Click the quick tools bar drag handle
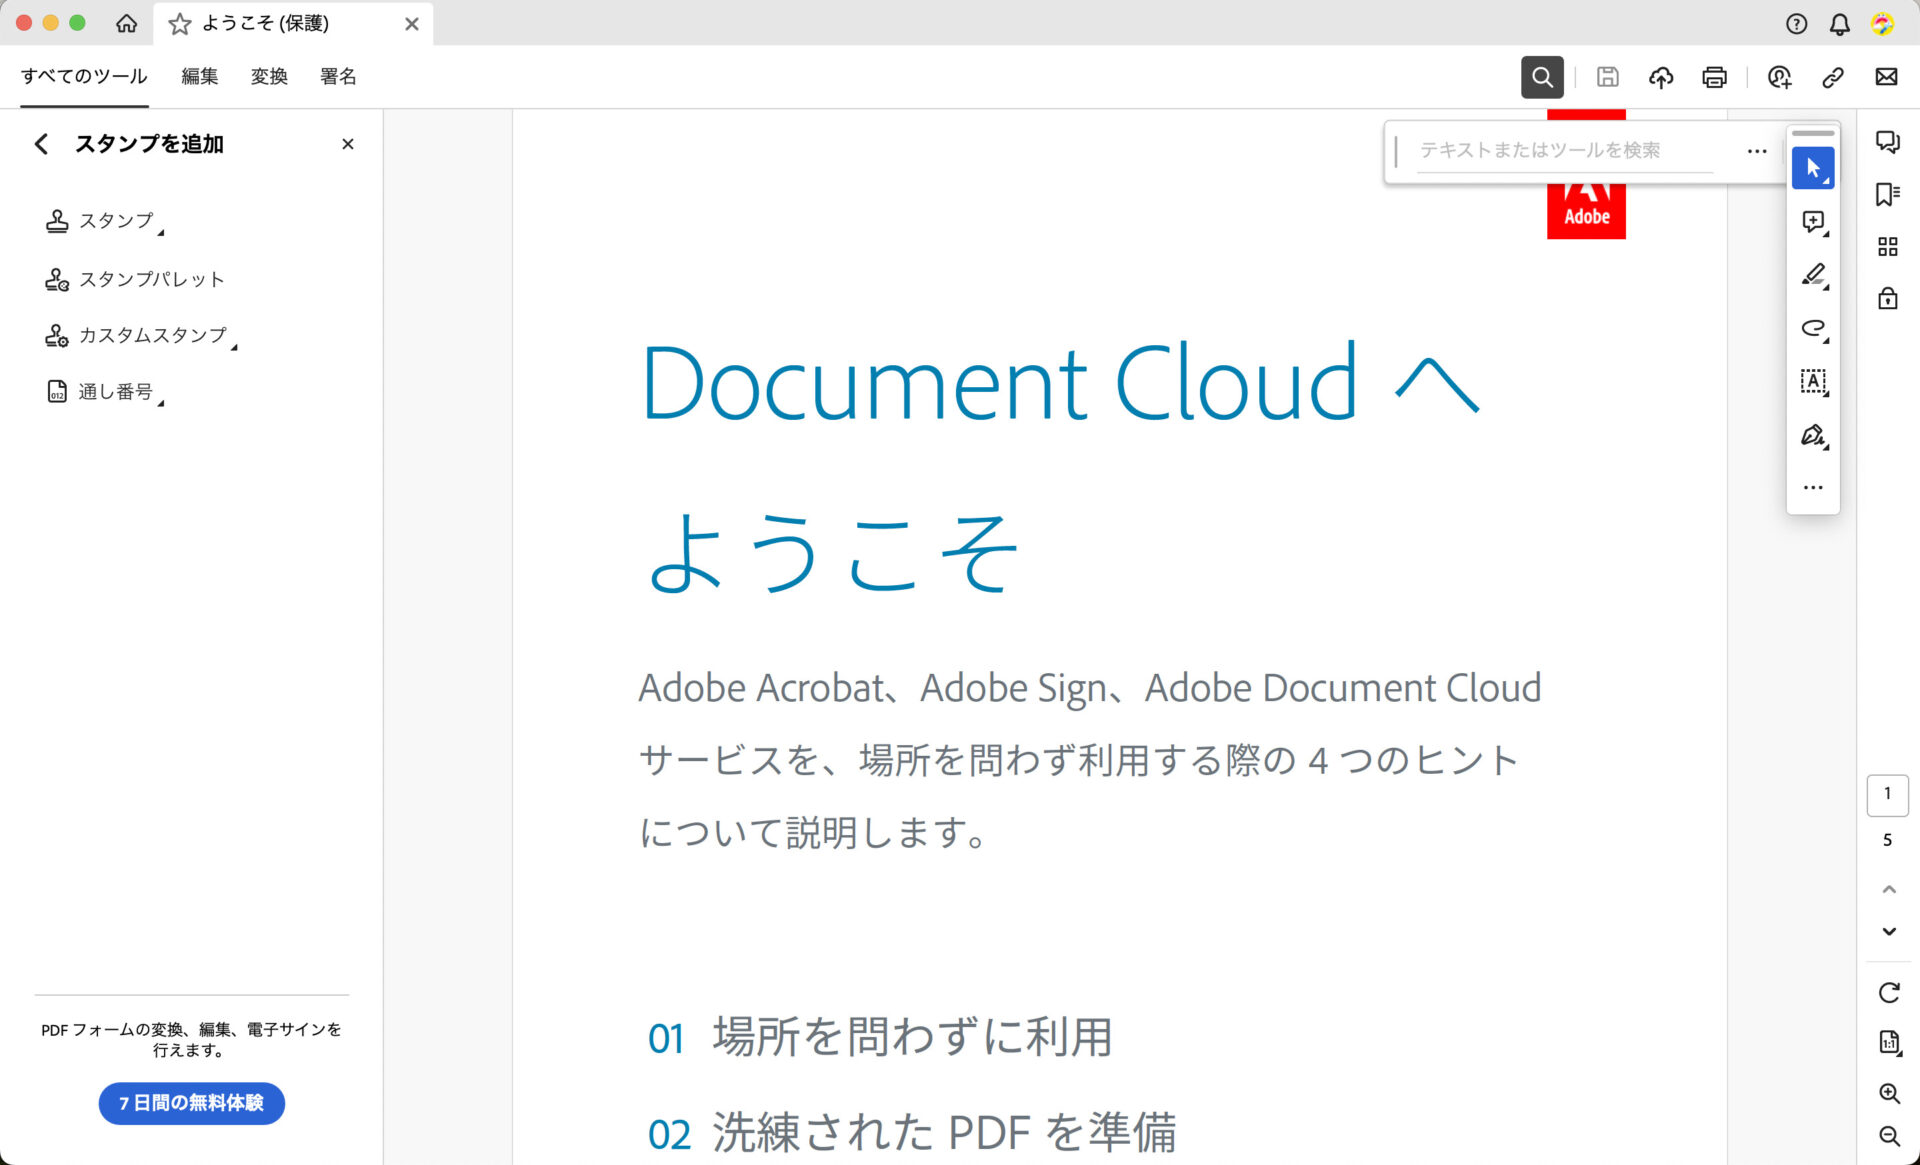Image resolution: width=1920 pixels, height=1165 pixels. [1813, 133]
